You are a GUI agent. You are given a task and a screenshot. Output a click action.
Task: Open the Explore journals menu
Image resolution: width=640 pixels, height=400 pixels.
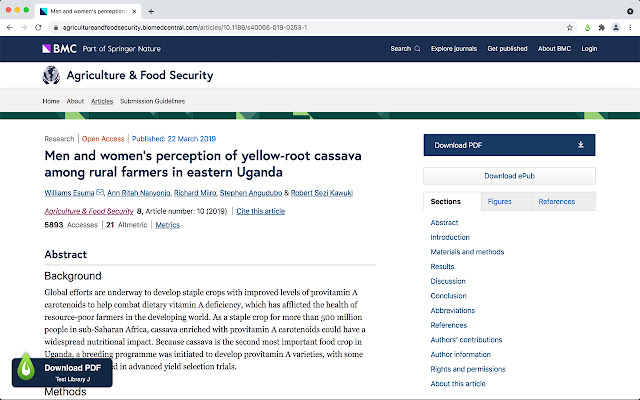[453, 48]
